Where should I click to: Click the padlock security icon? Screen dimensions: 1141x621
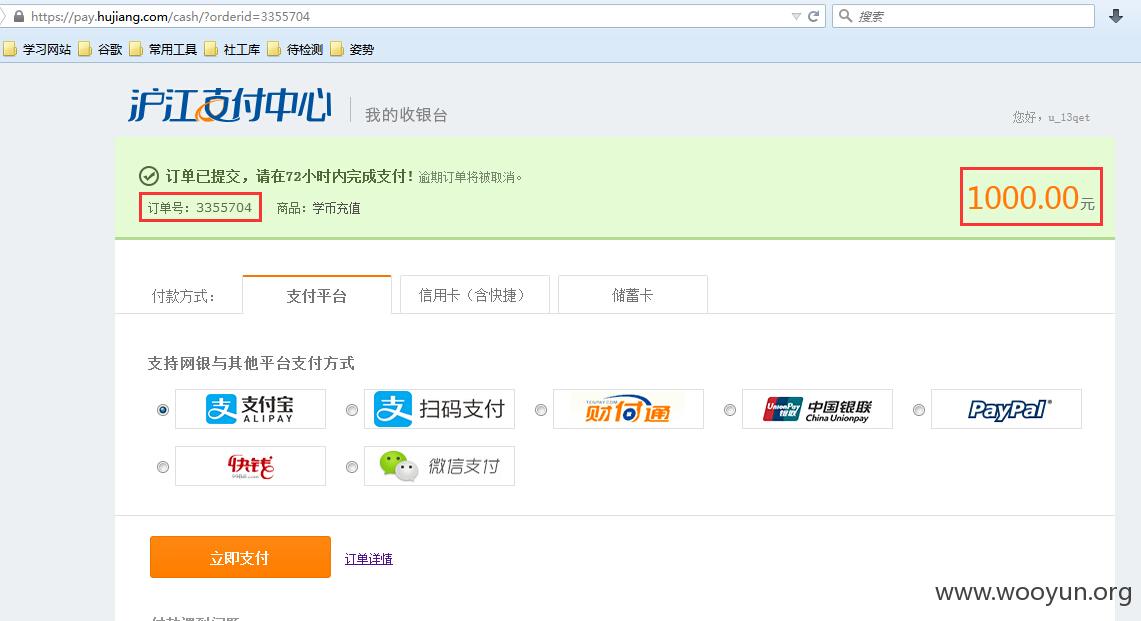[19, 16]
